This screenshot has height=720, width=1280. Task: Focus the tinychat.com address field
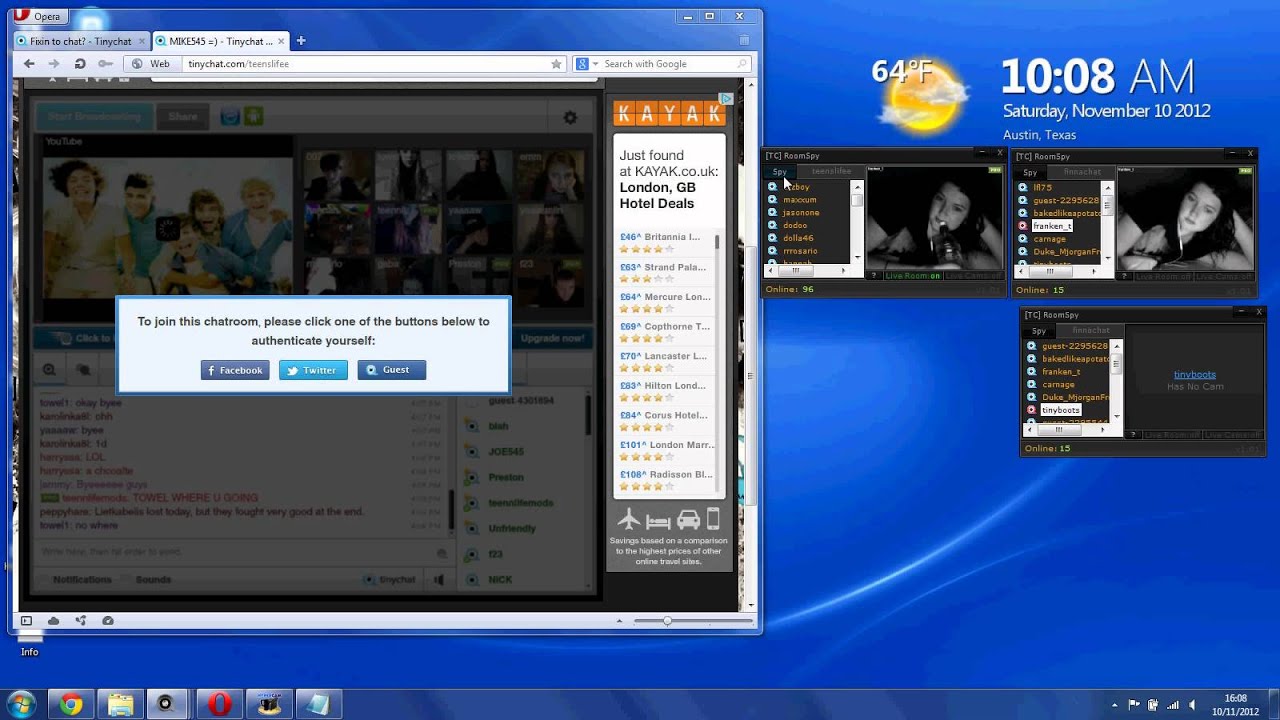pyautogui.click(x=365, y=64)
